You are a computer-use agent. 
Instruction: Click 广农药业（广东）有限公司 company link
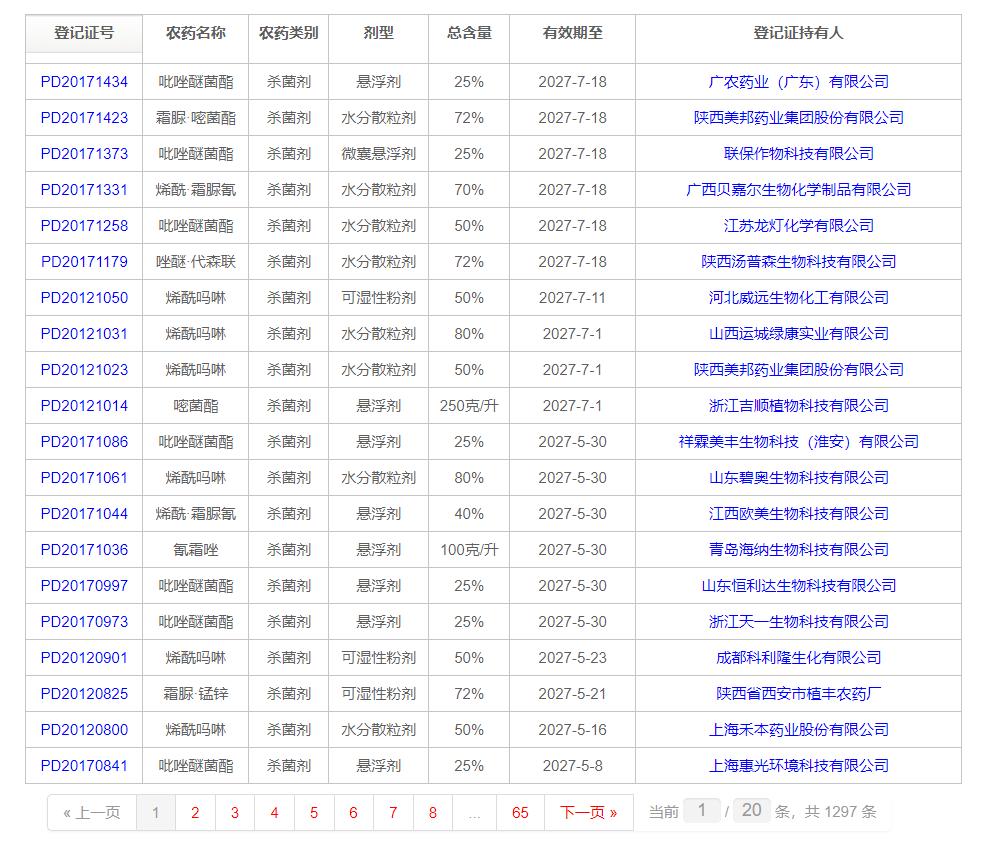(x=798, y=82)
